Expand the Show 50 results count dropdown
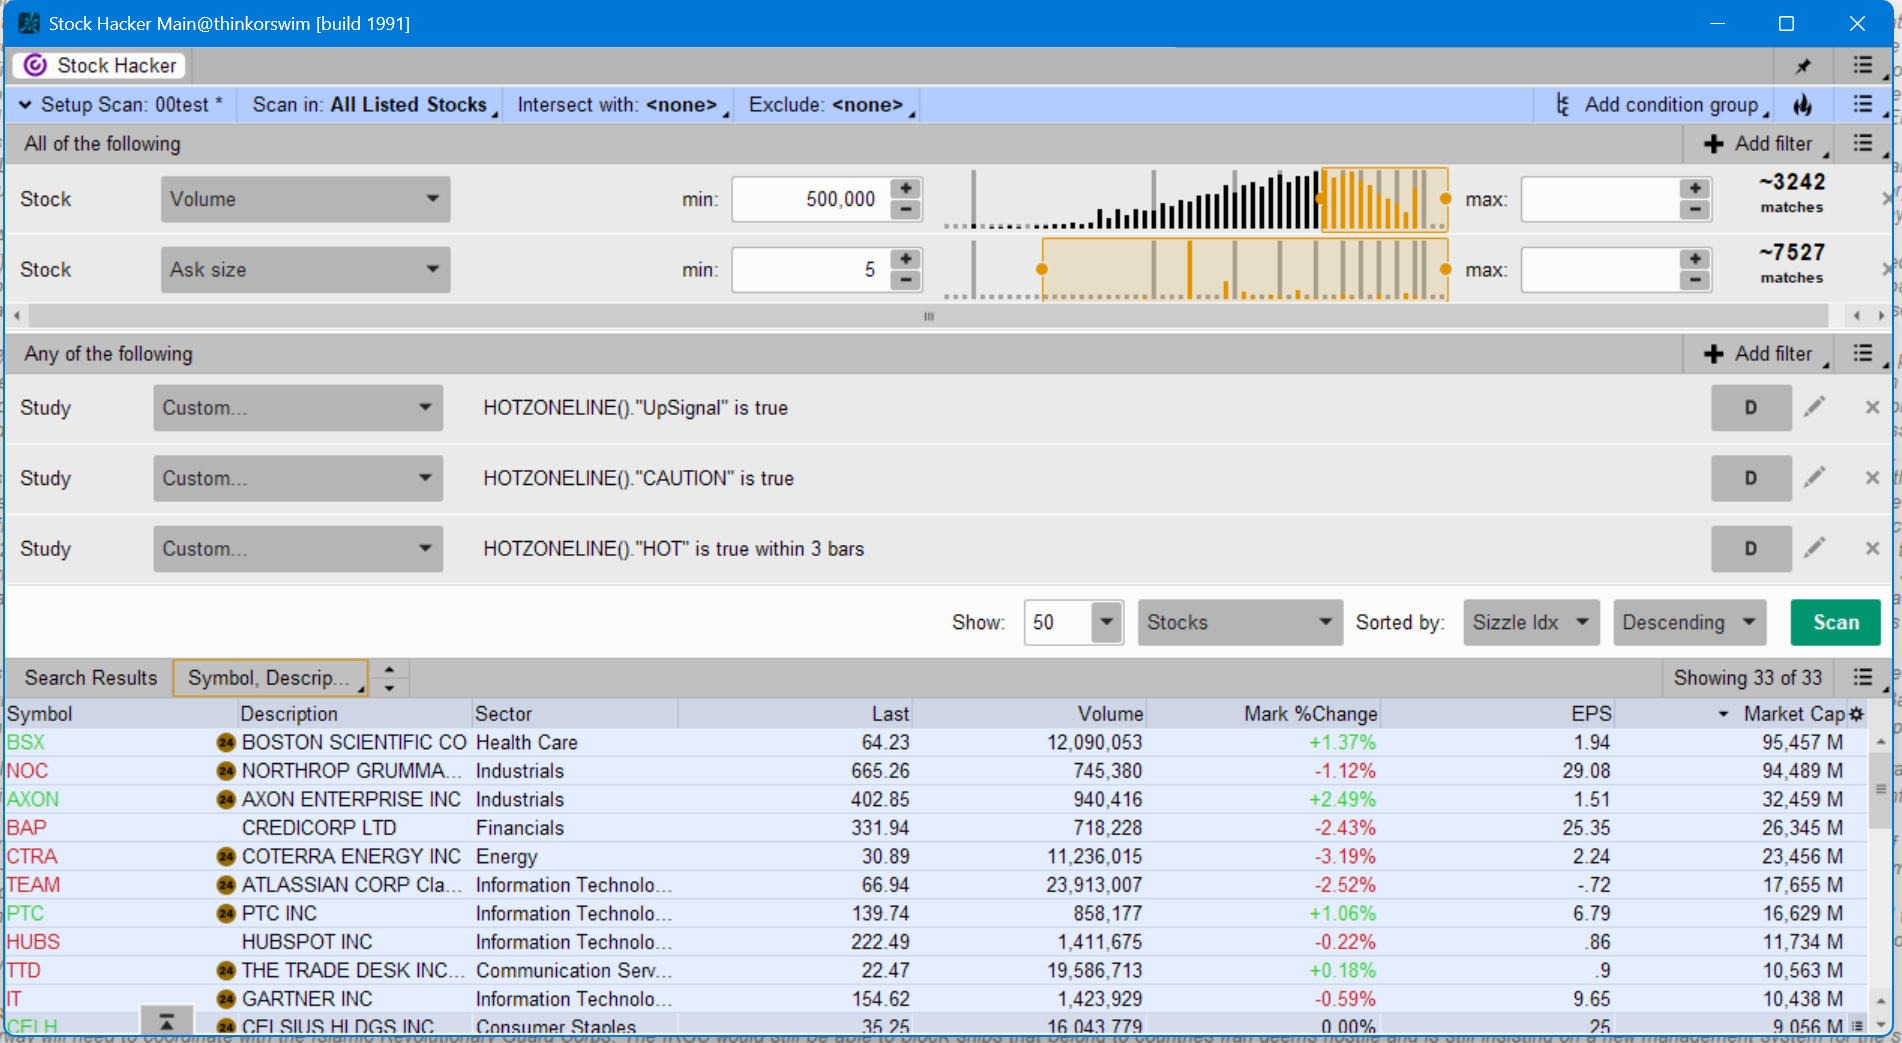 (1106, 622)
